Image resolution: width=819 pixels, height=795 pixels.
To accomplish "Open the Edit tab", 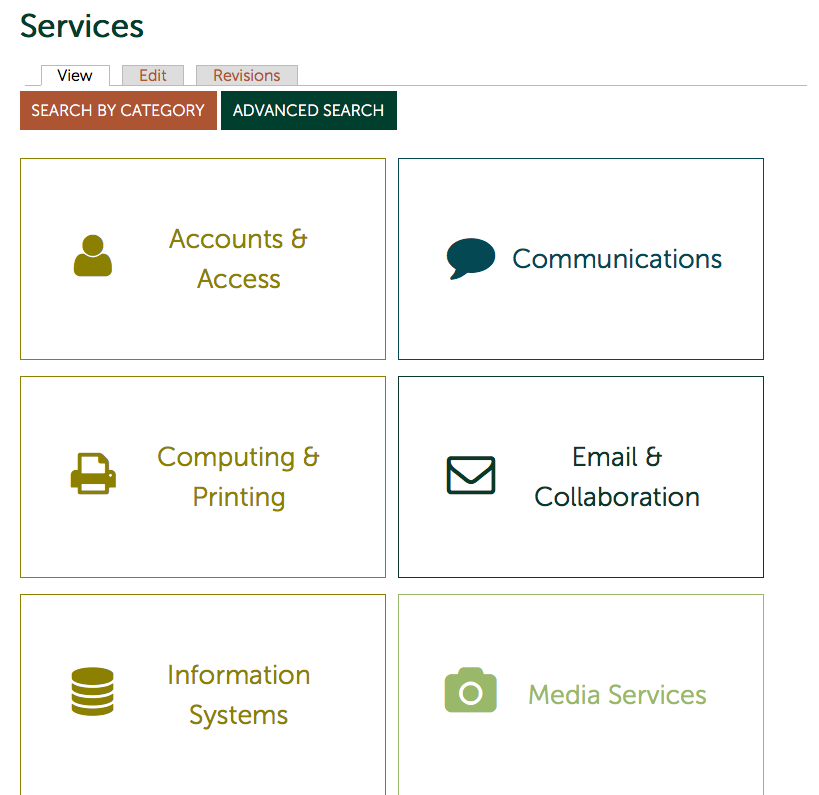I will [x=152, y=76].
